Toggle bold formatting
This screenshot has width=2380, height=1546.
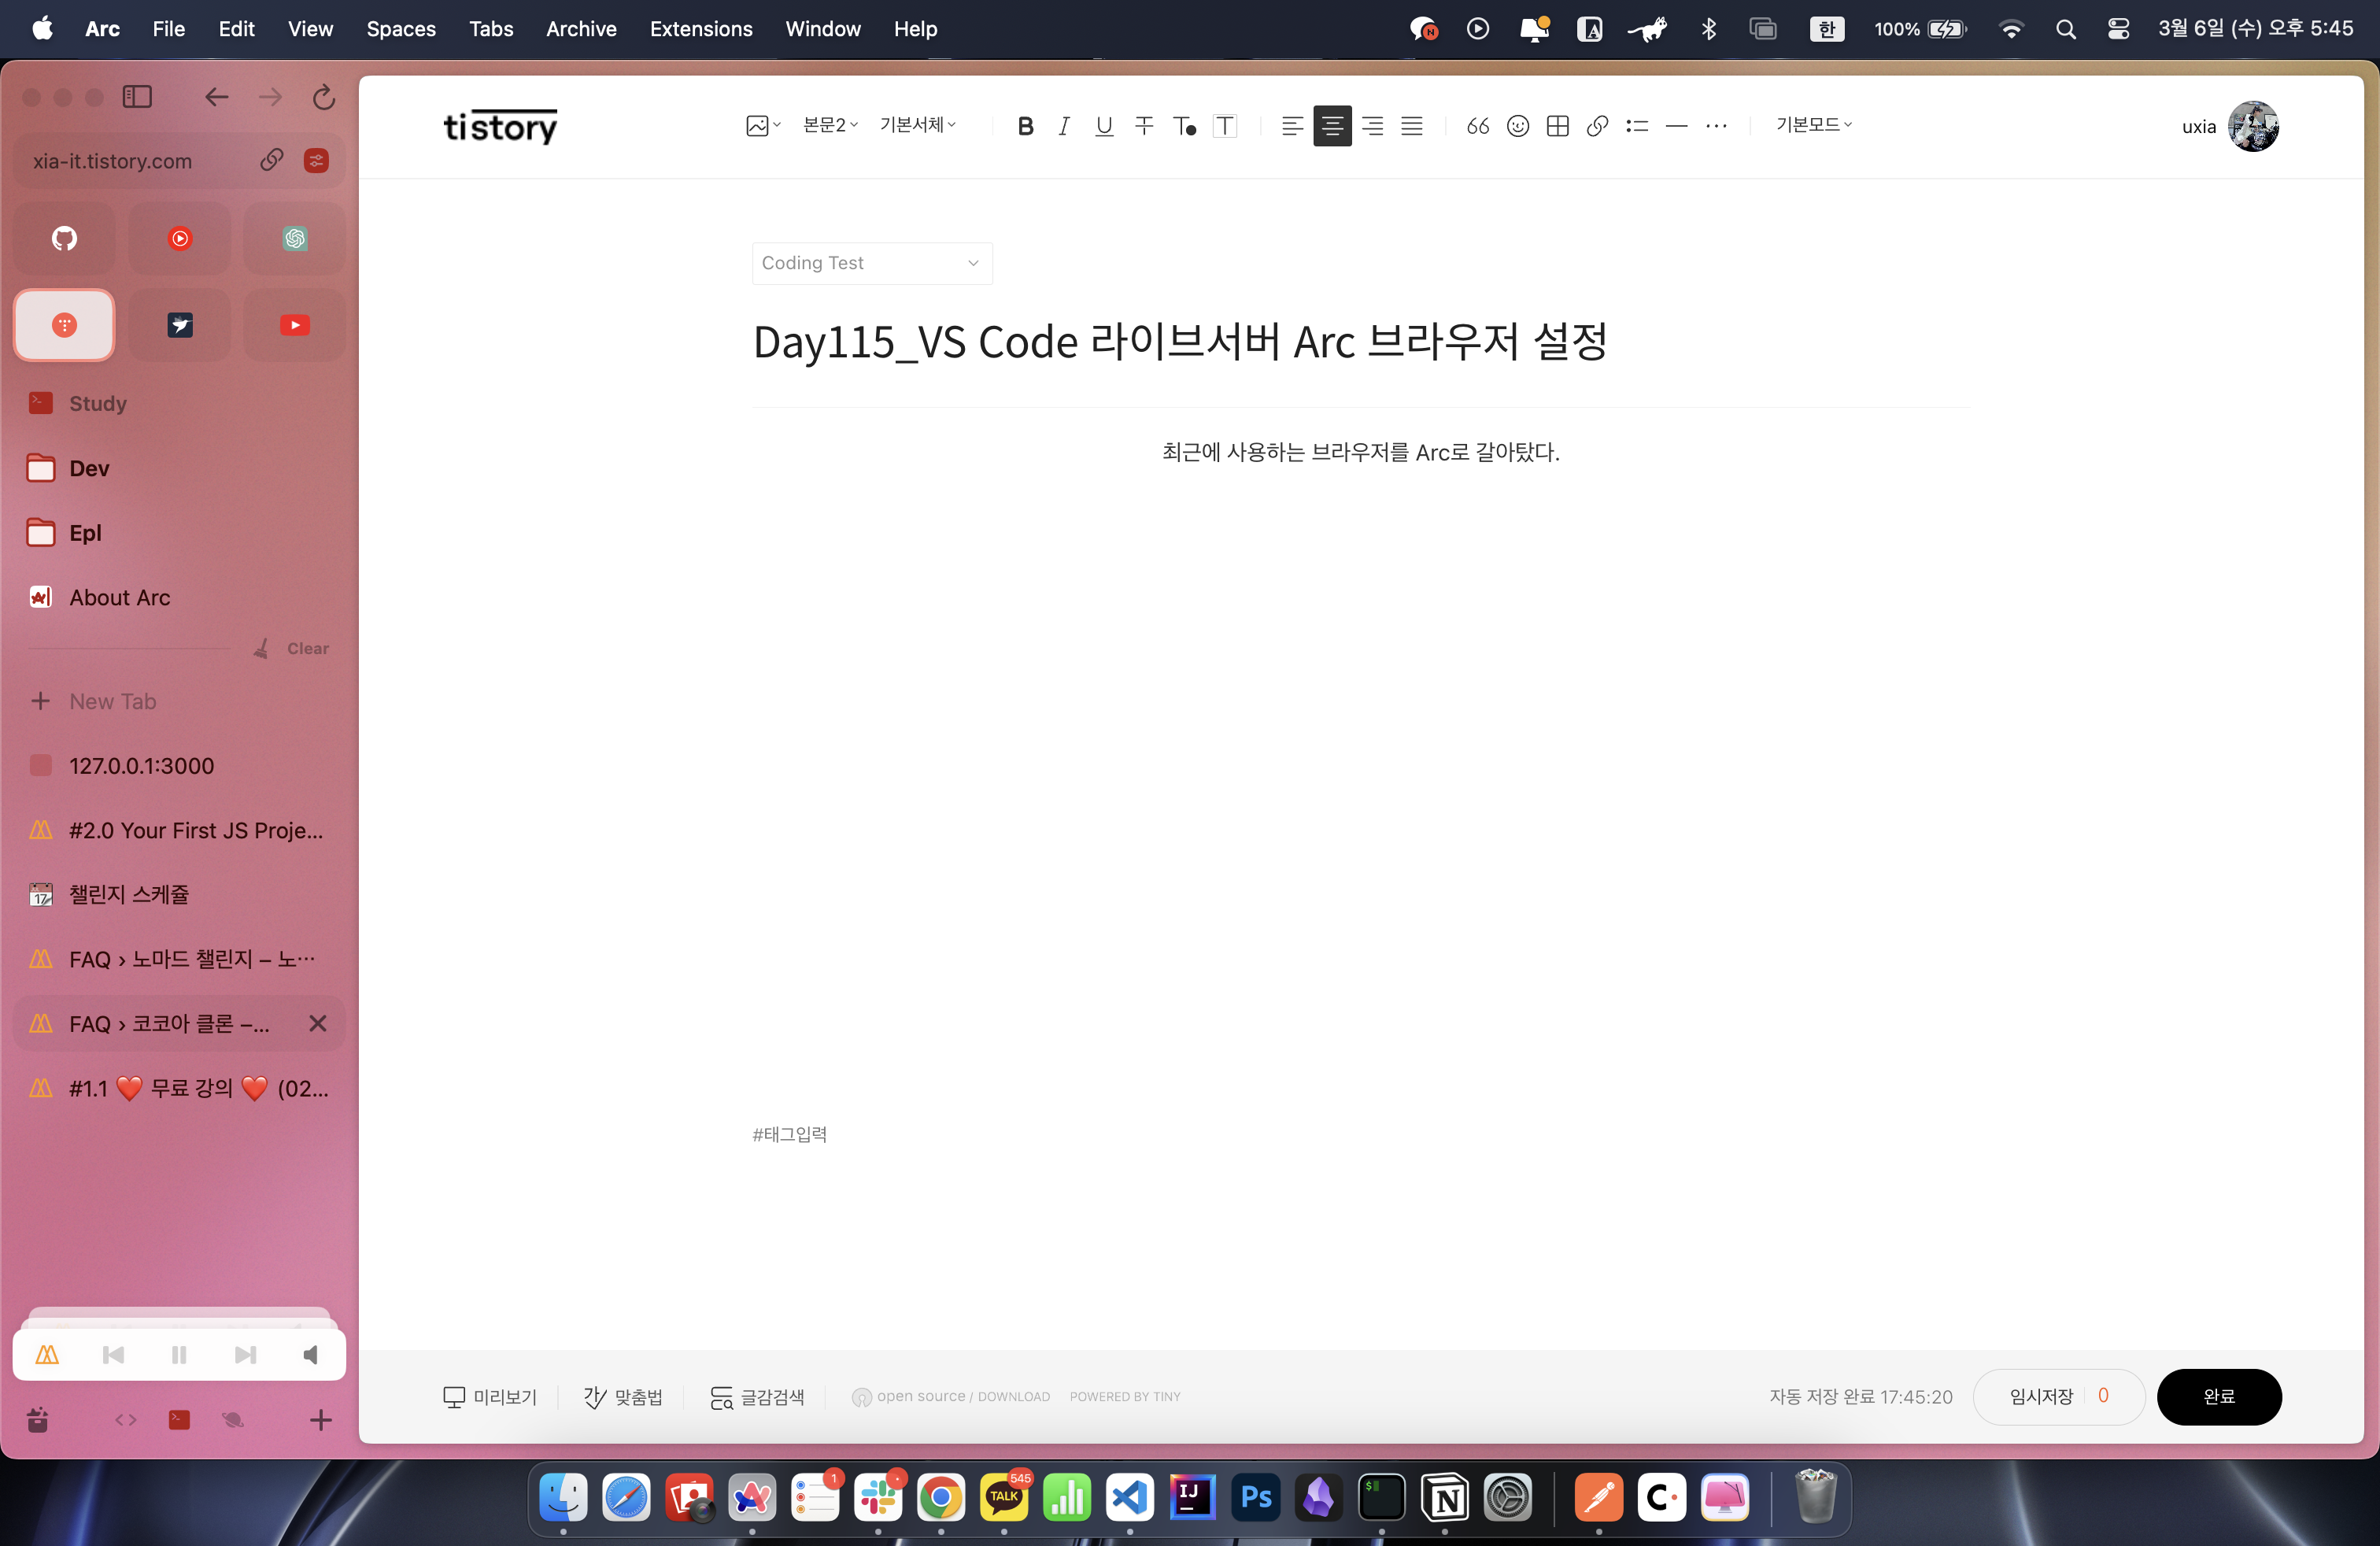1025,126
